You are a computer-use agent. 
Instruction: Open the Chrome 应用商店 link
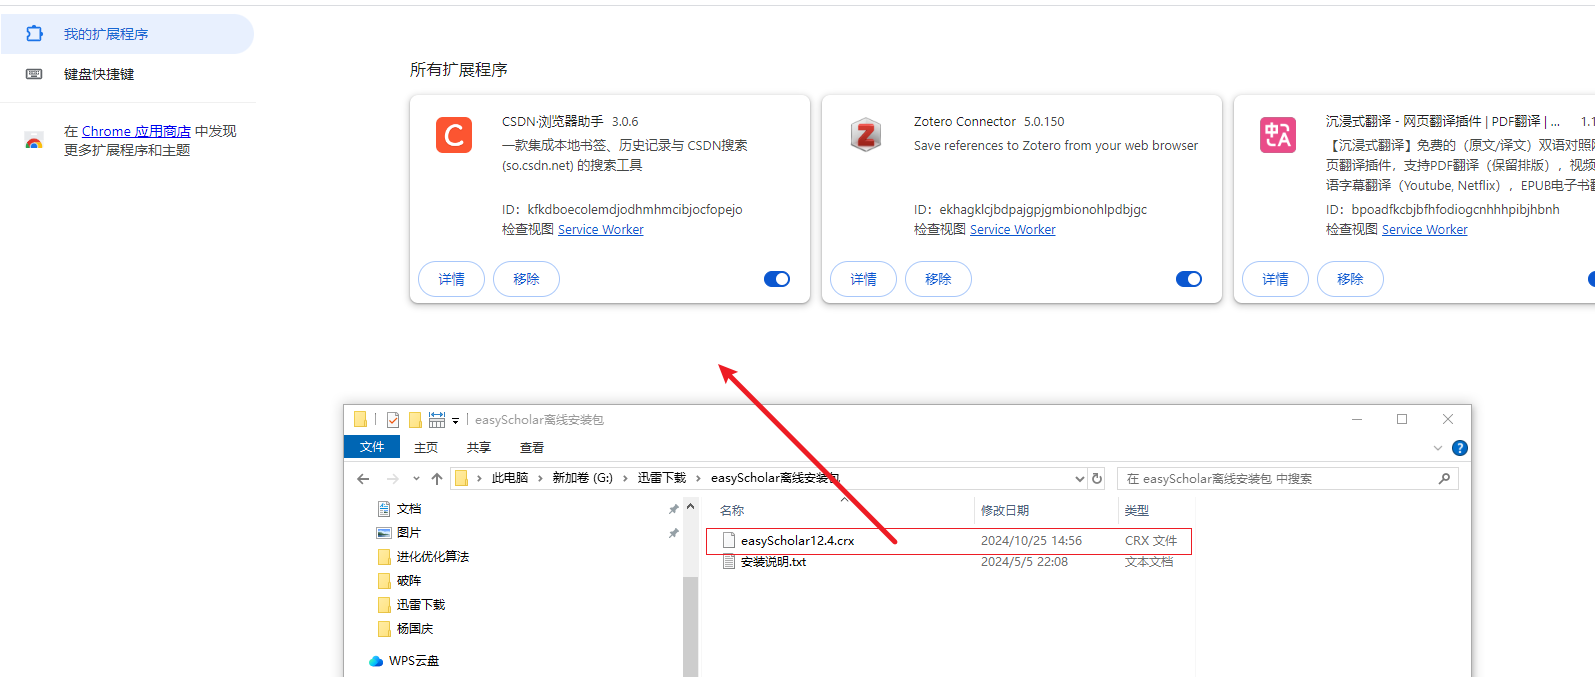pyautogui.click(x=136, y=131)
